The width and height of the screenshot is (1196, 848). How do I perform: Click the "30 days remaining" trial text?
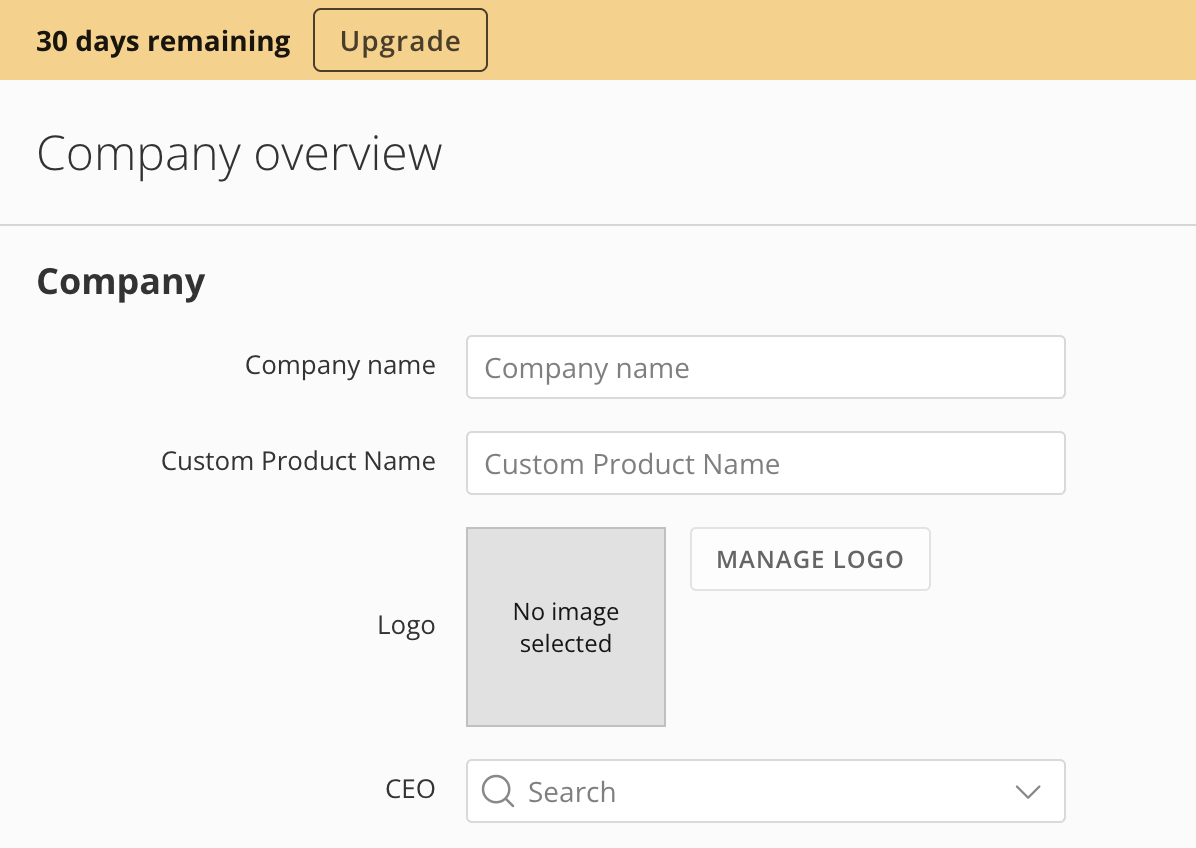coord(163,41)
